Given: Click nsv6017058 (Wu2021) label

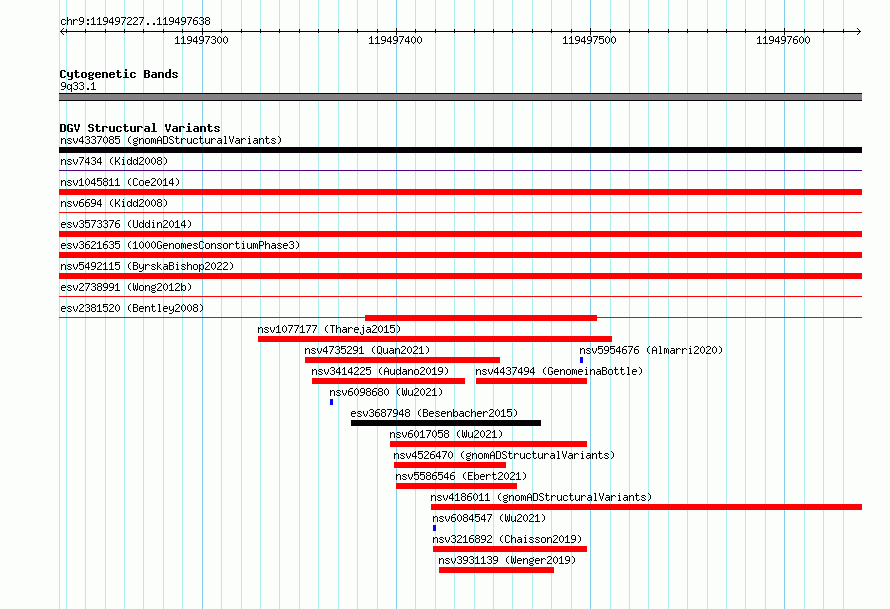Looking at the screenshot, I should [x=446, y=434].
